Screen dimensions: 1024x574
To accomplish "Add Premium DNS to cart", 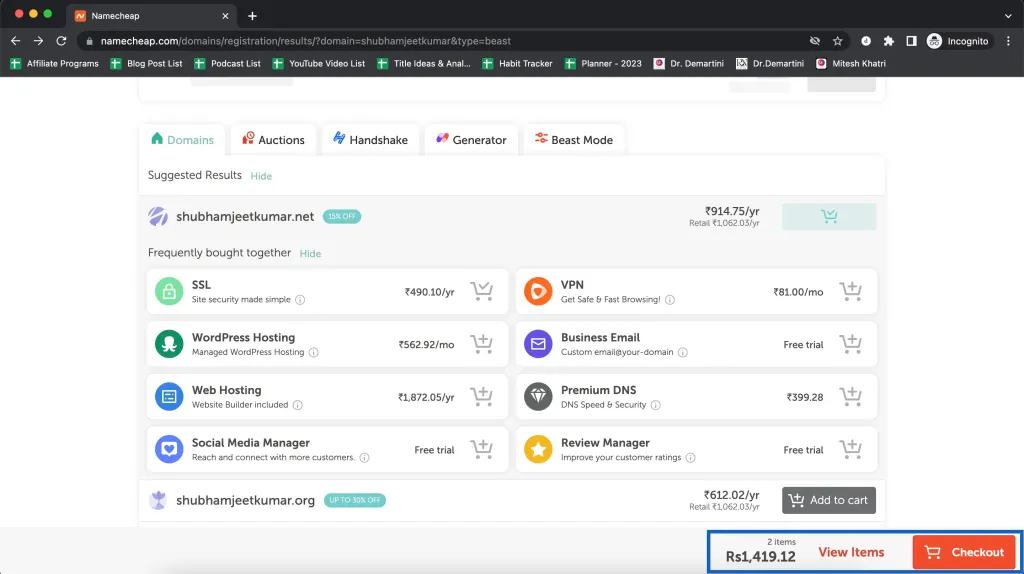I will click(x=850, y=396).
